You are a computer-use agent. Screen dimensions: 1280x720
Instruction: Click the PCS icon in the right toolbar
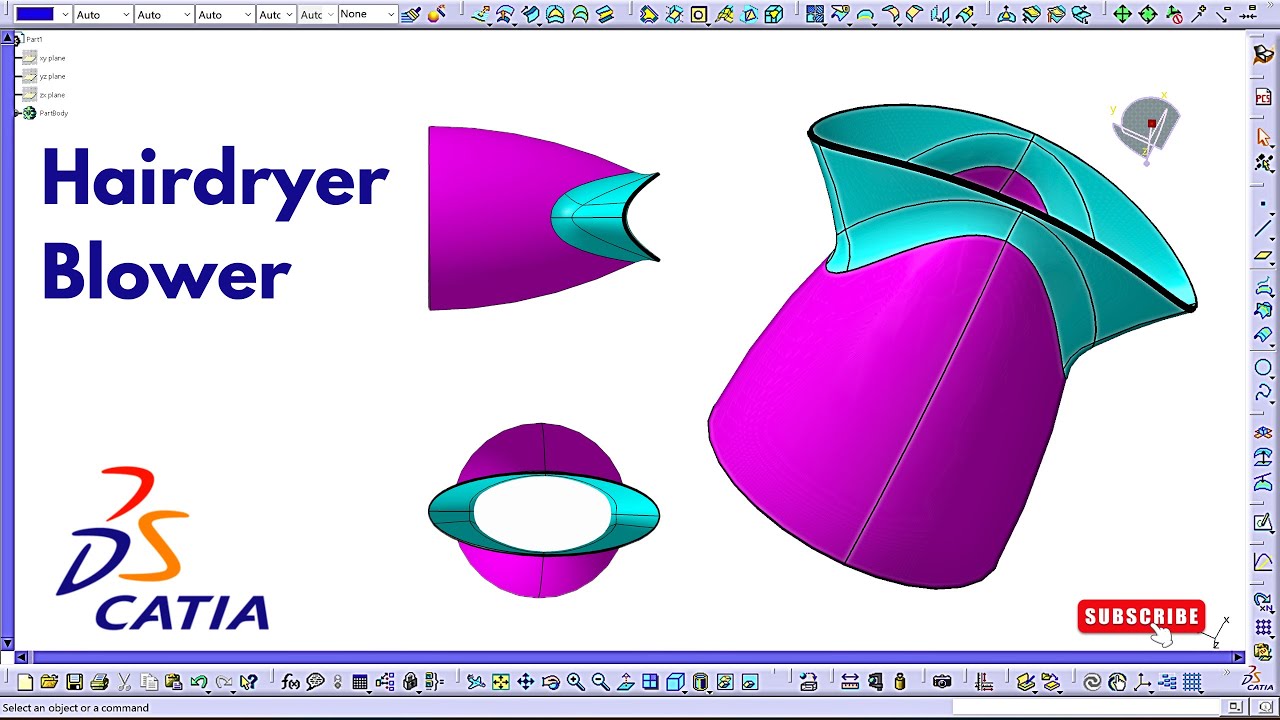pyautogui.click(x=1264, y=97)
